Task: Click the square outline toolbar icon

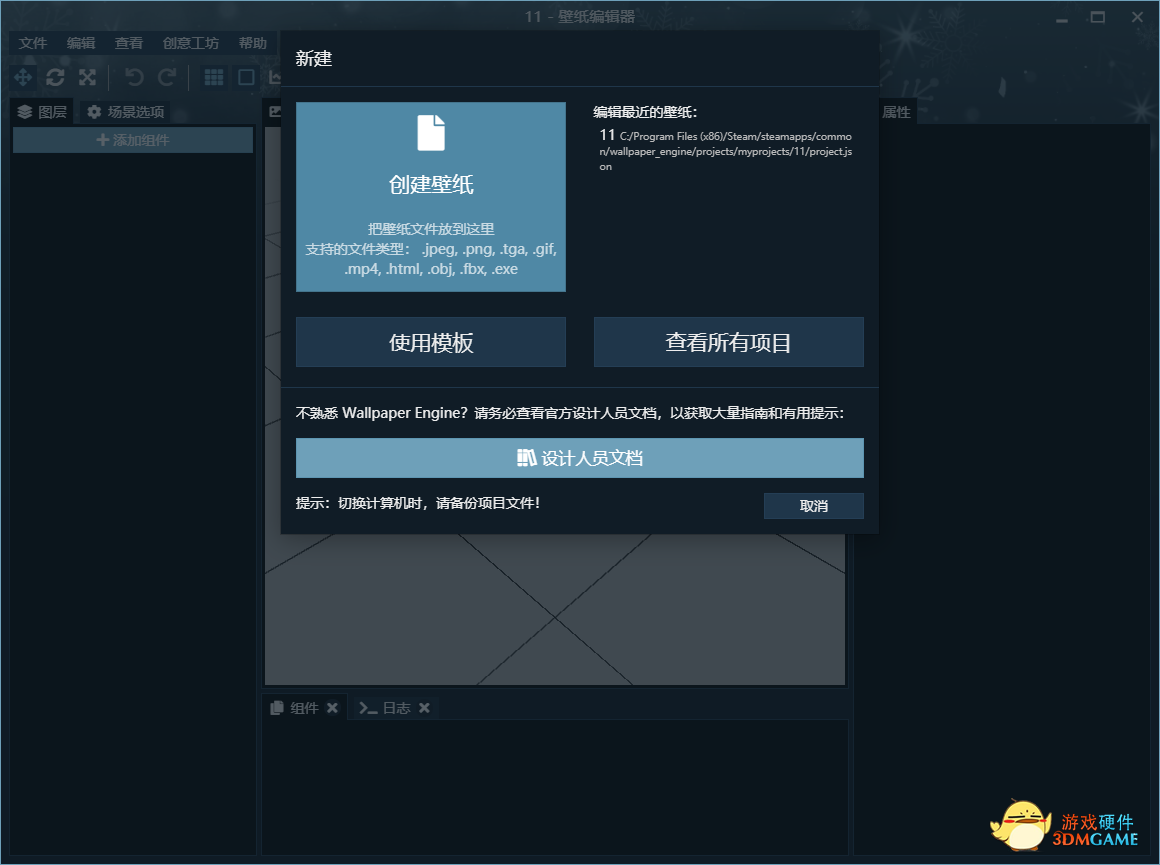Action: pos(246,77)
